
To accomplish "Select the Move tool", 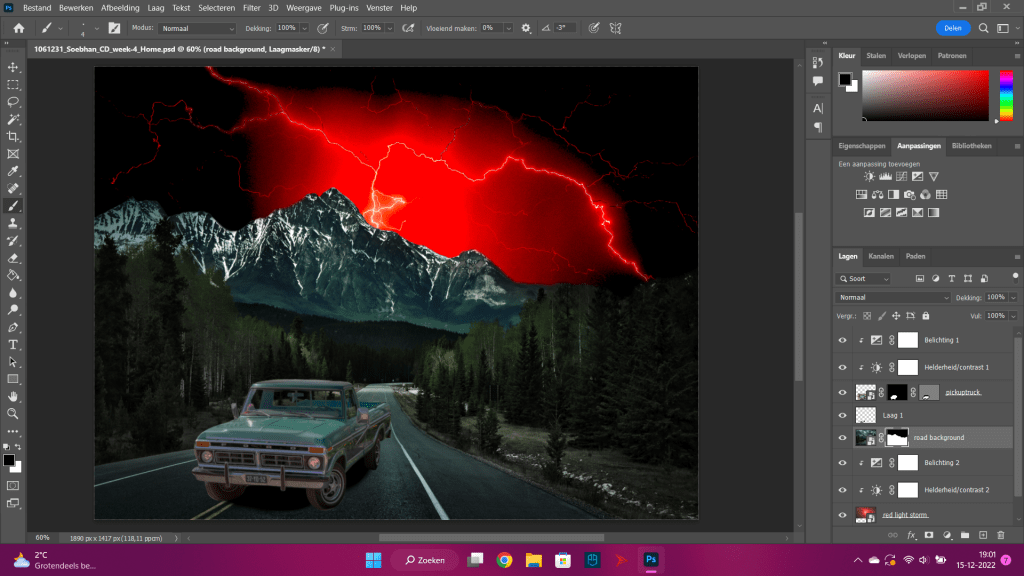I will point(13,67).
